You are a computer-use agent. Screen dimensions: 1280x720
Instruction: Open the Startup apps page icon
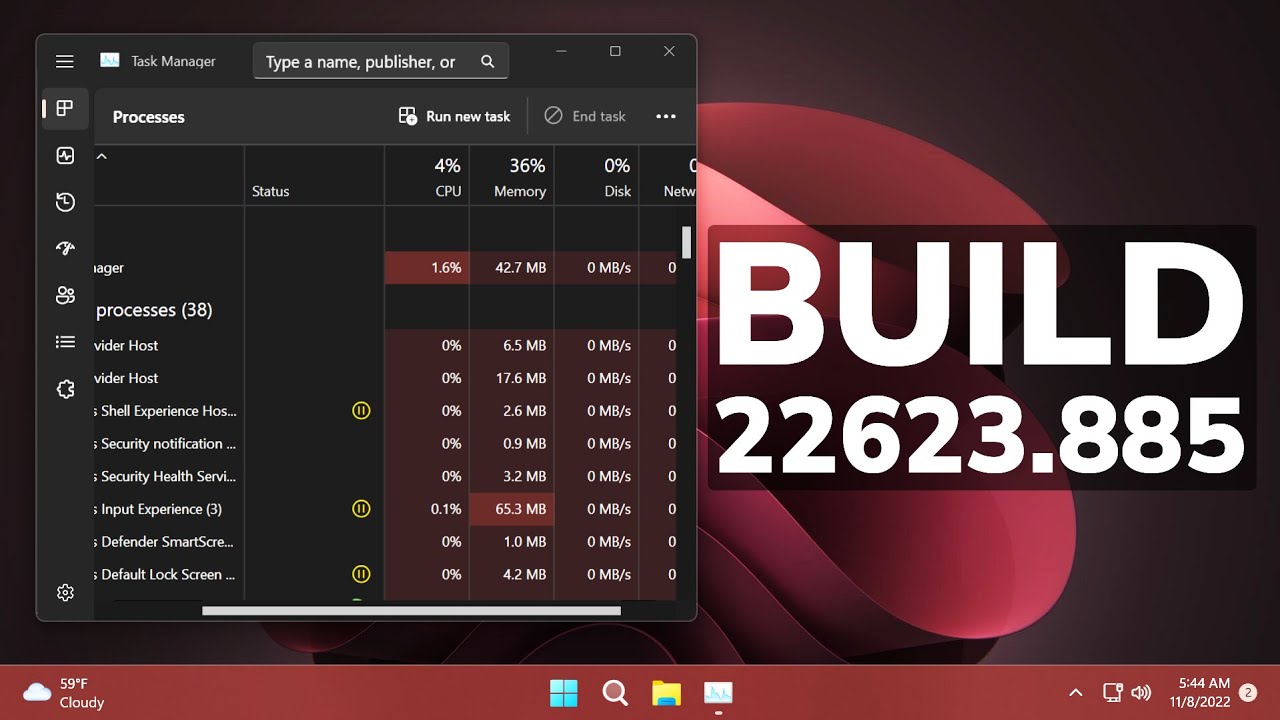65,249
